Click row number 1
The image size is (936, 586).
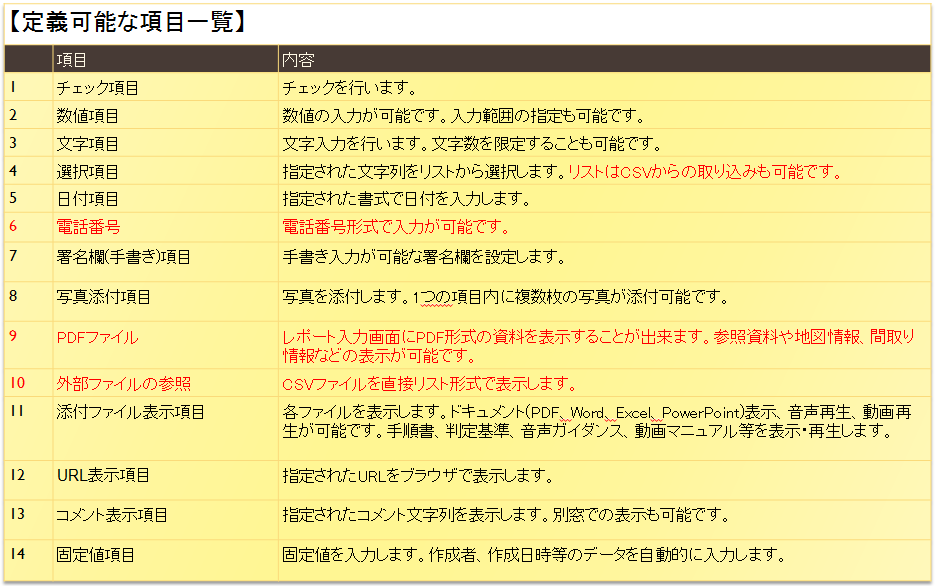click(x=13, y=87)
